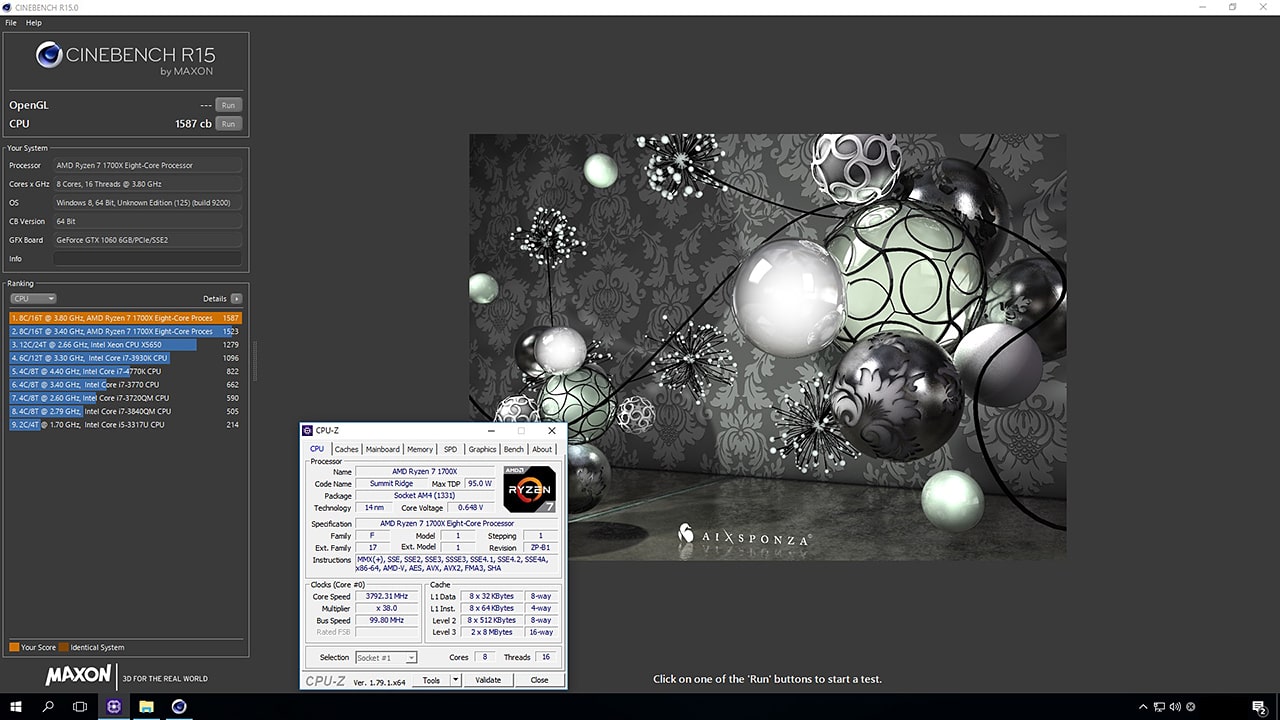Switch to Mainboard tab in CPU-Z
This screenshot has height=720, width=1280.
tap(382, 450)
